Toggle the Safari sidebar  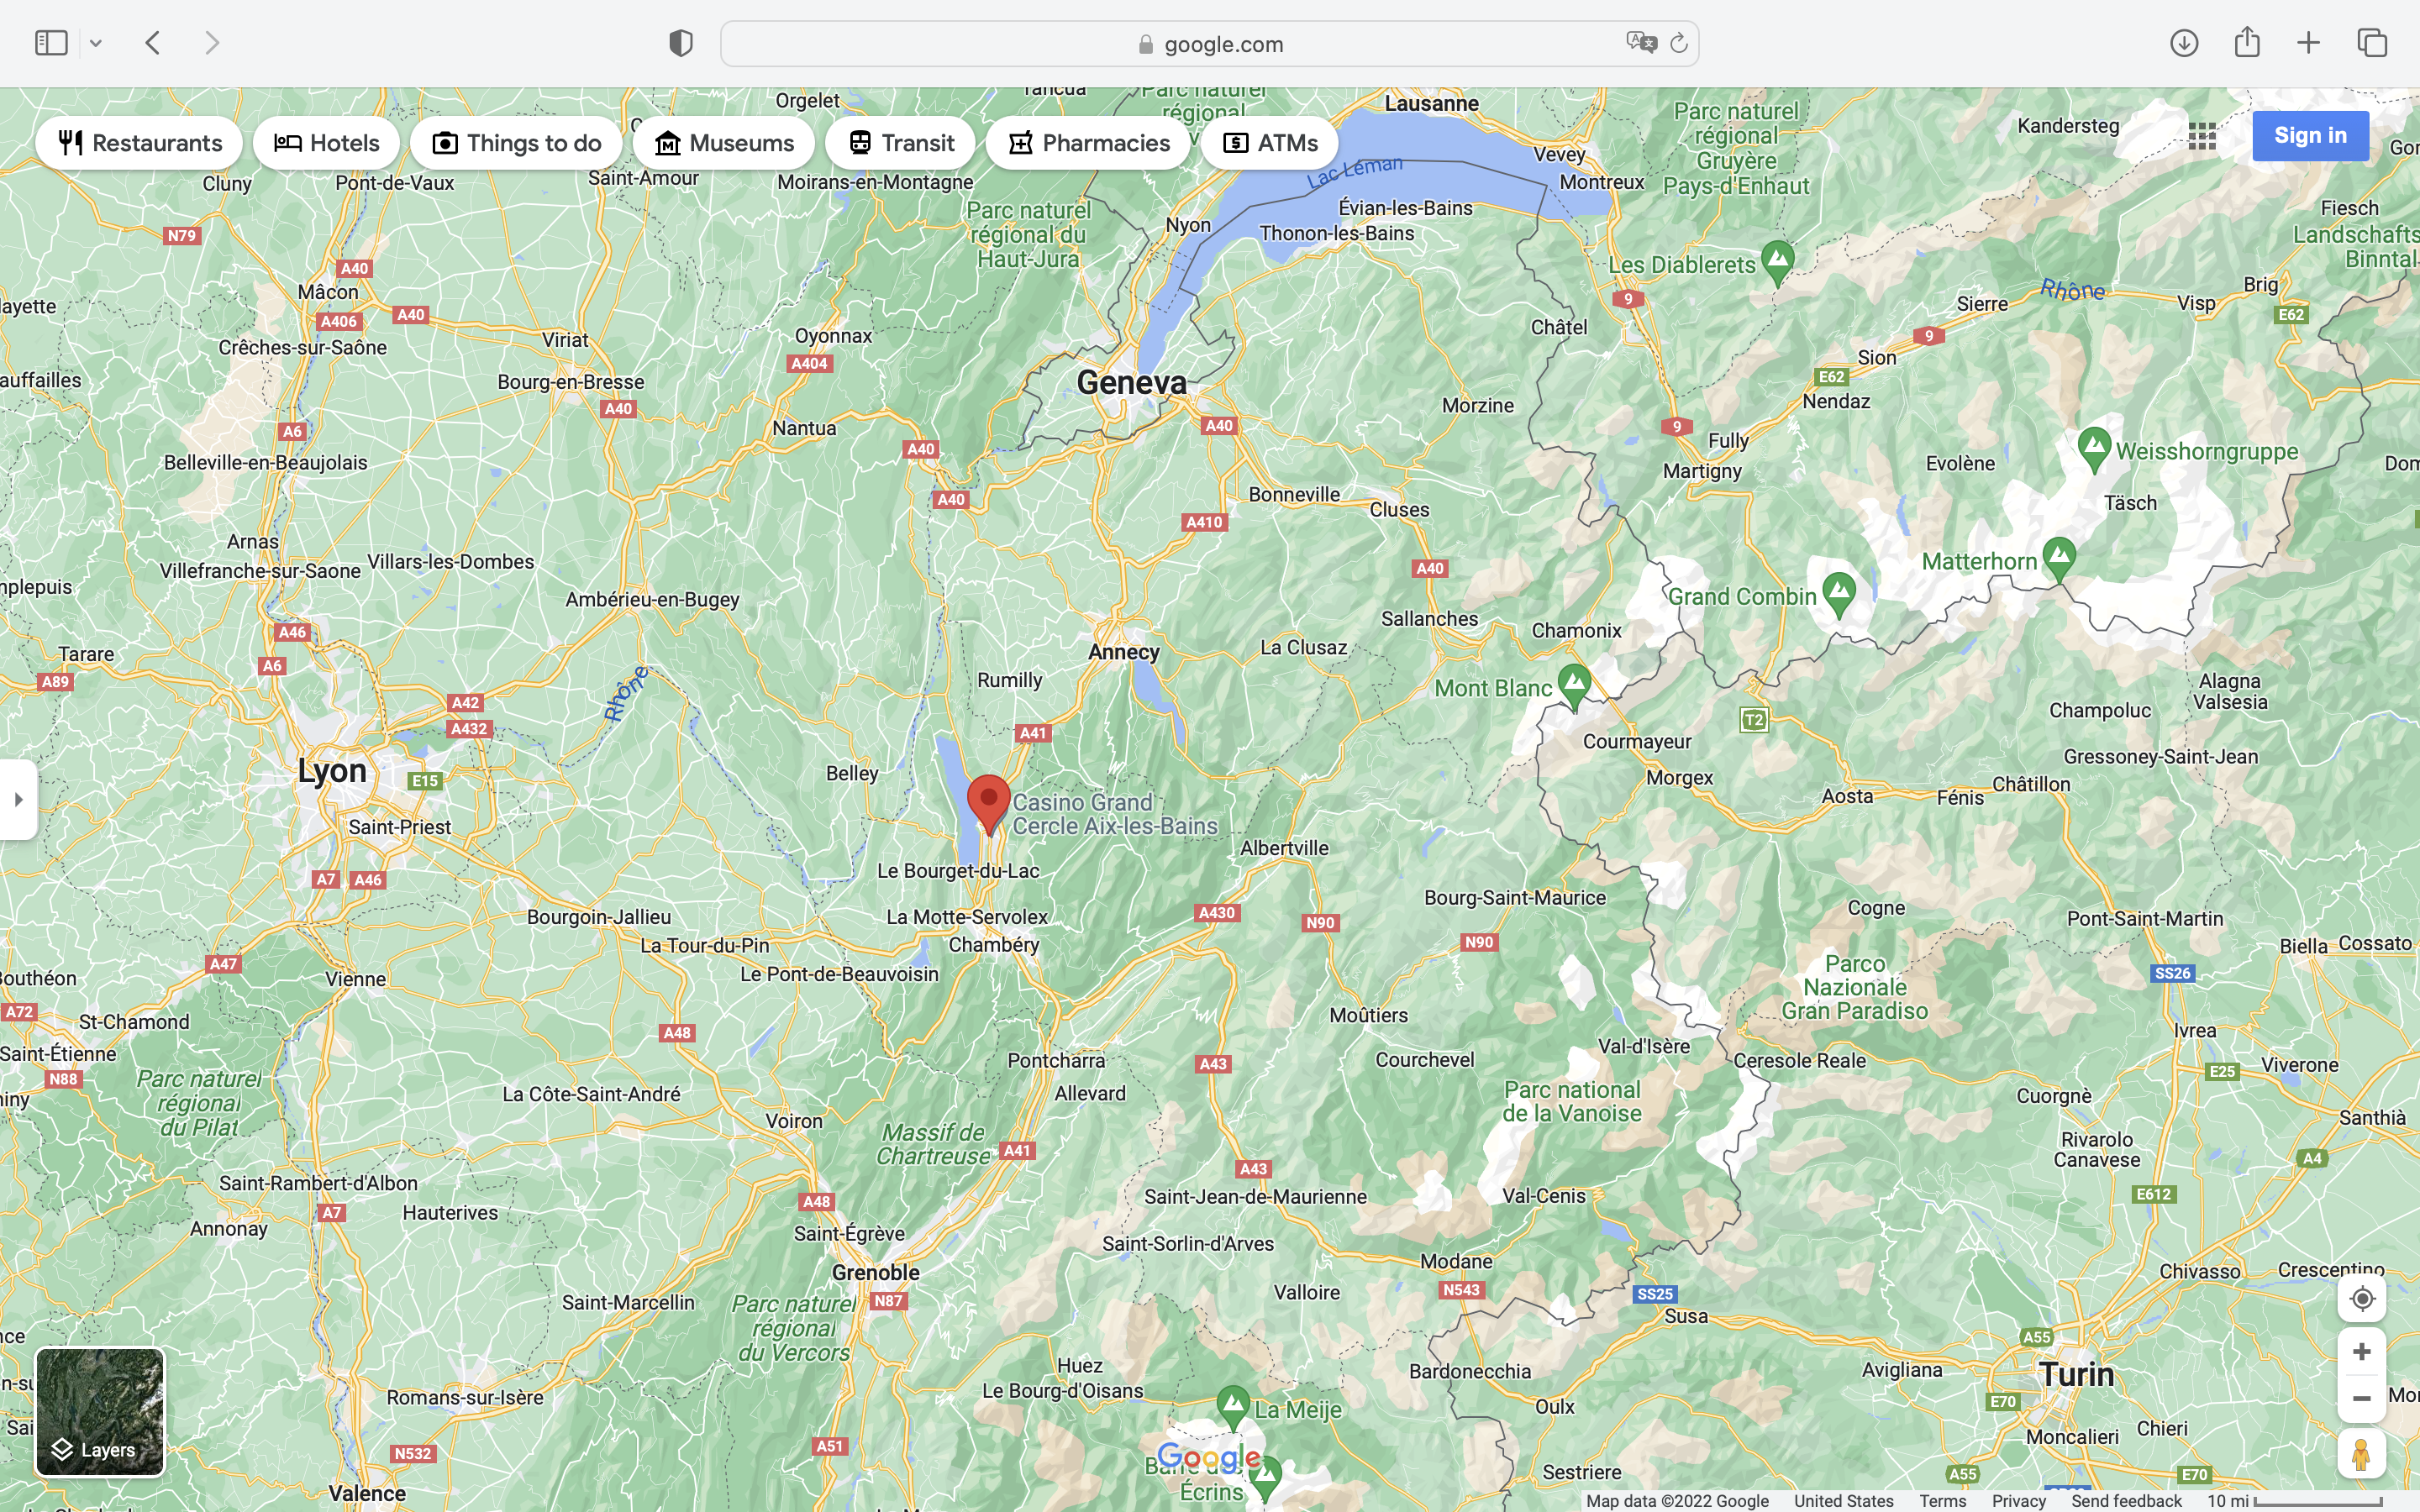coord(51,43)
